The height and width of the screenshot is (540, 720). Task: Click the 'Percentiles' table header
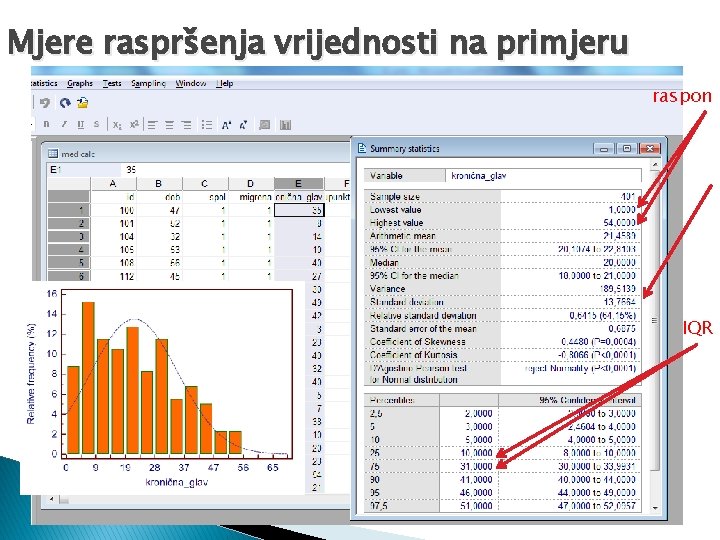click(392, 400)
